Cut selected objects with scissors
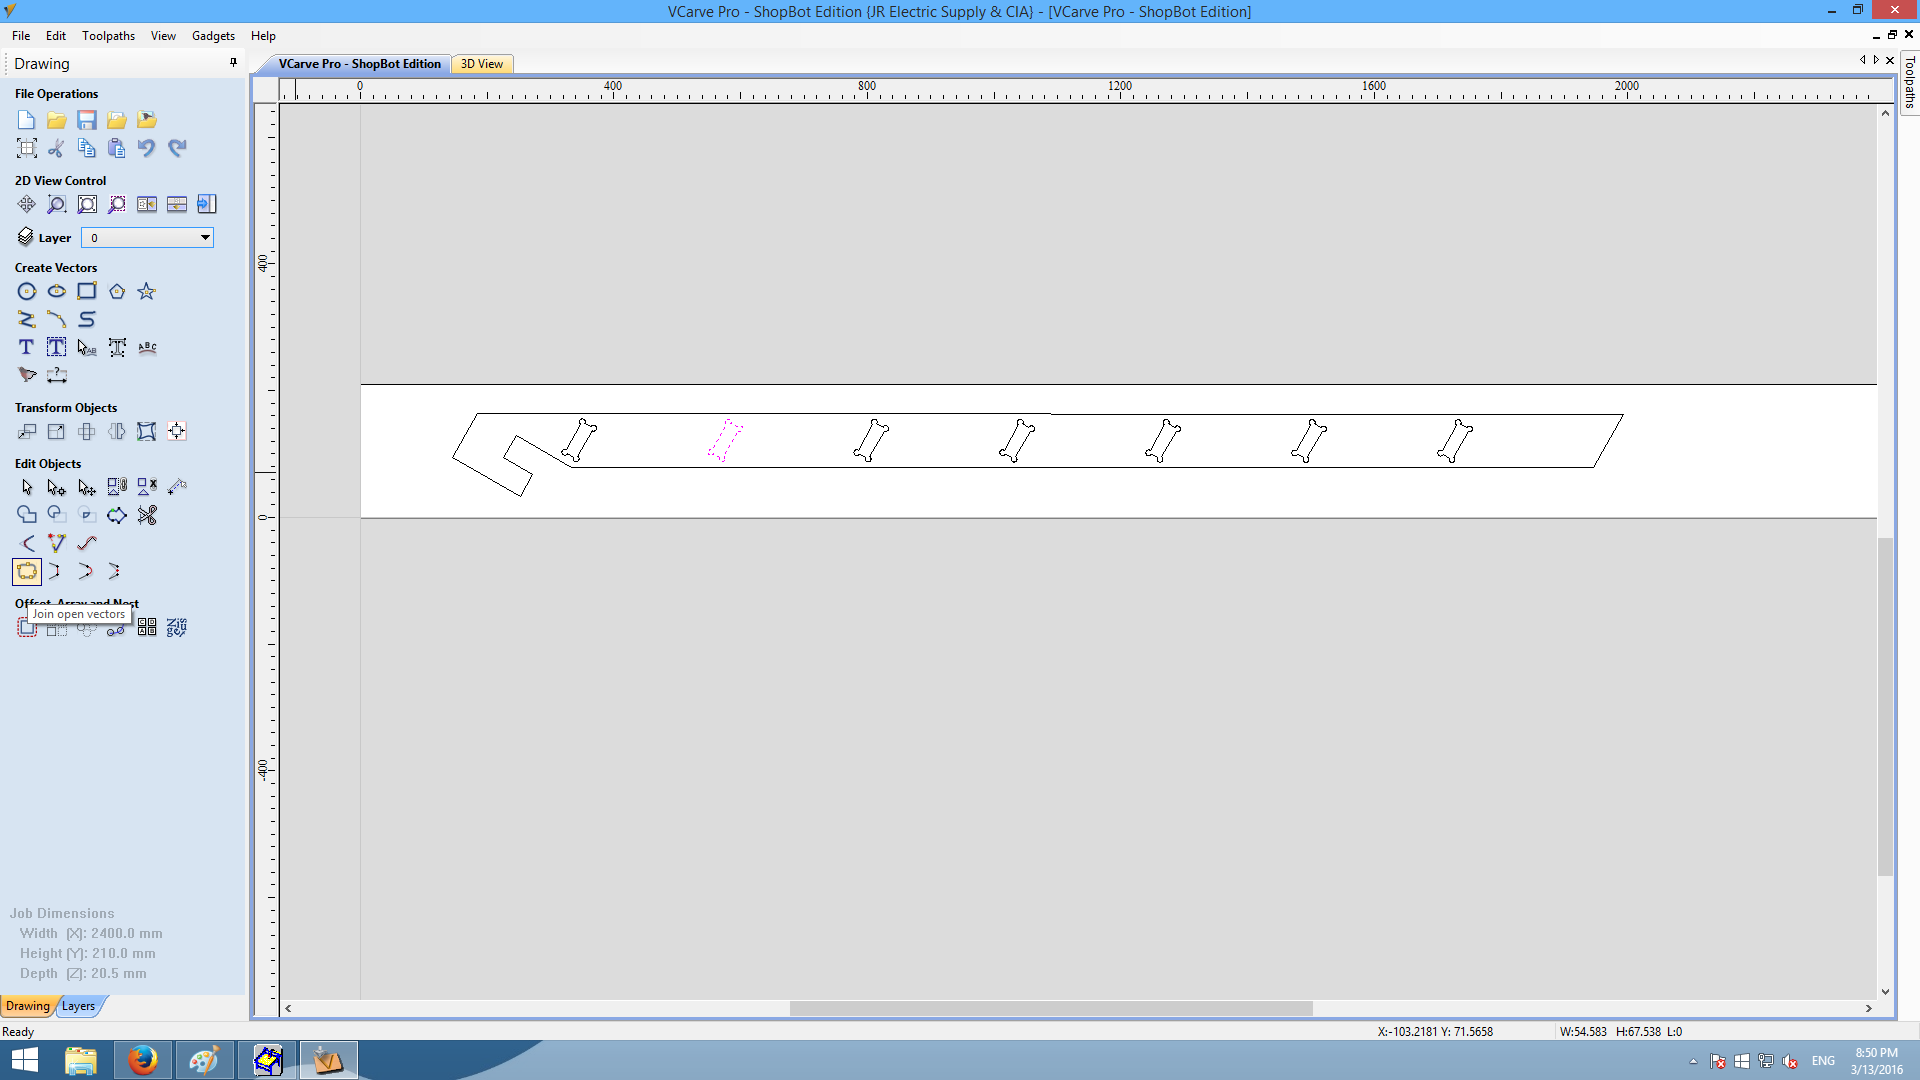 [57, 148]
